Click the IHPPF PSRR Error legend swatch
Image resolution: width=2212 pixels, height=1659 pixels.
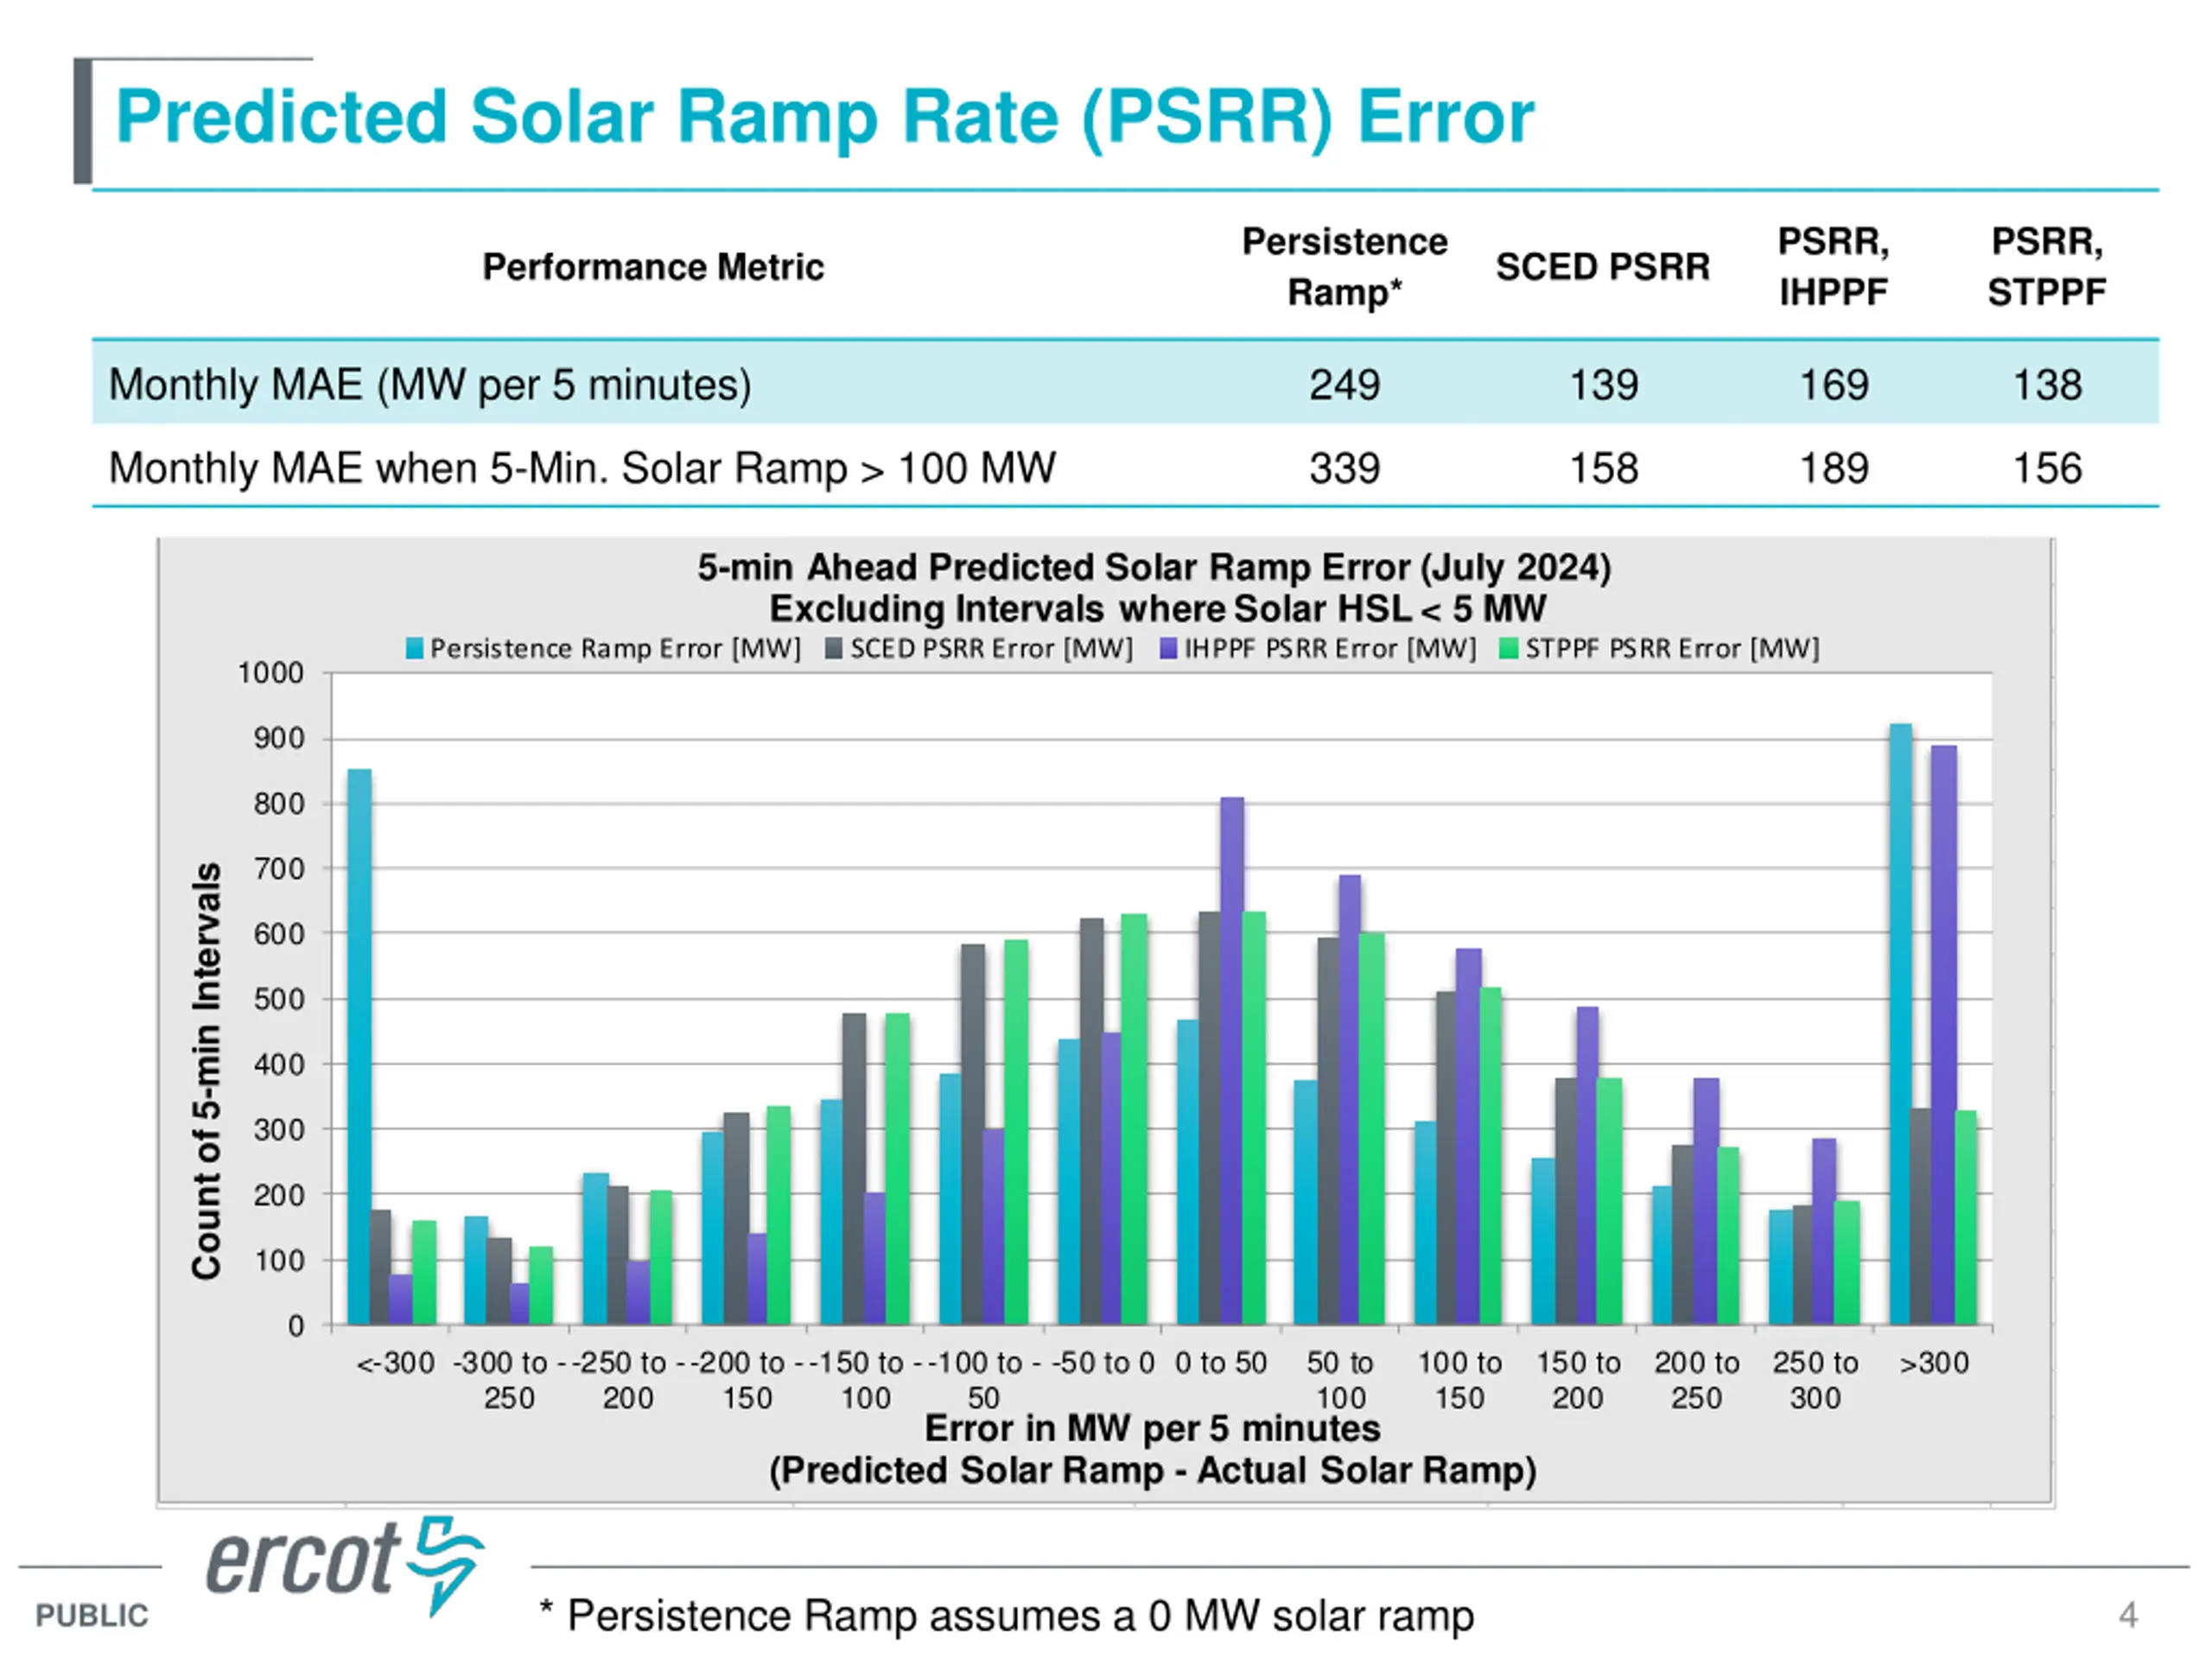(x=1168, y=649)
